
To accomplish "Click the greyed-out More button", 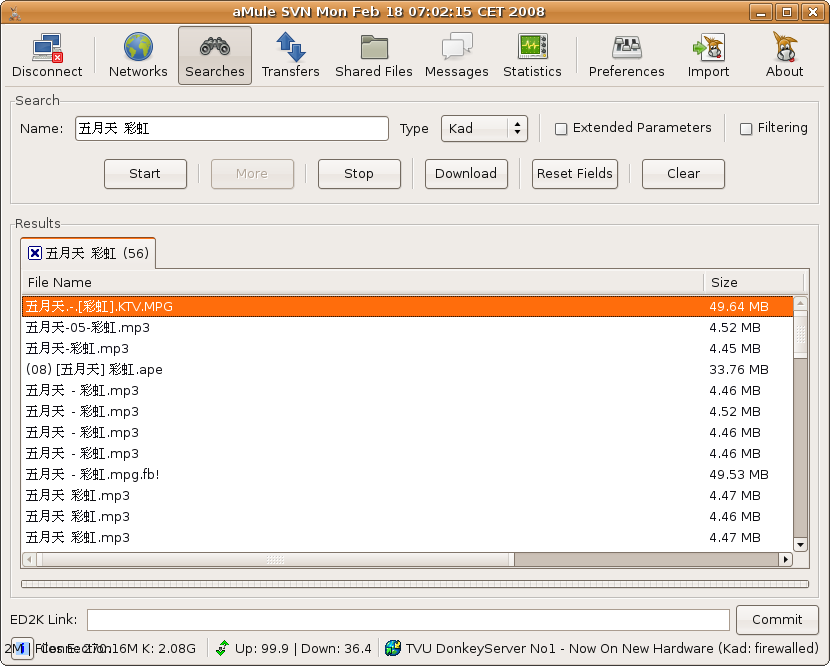I will [x=252, y=174].
